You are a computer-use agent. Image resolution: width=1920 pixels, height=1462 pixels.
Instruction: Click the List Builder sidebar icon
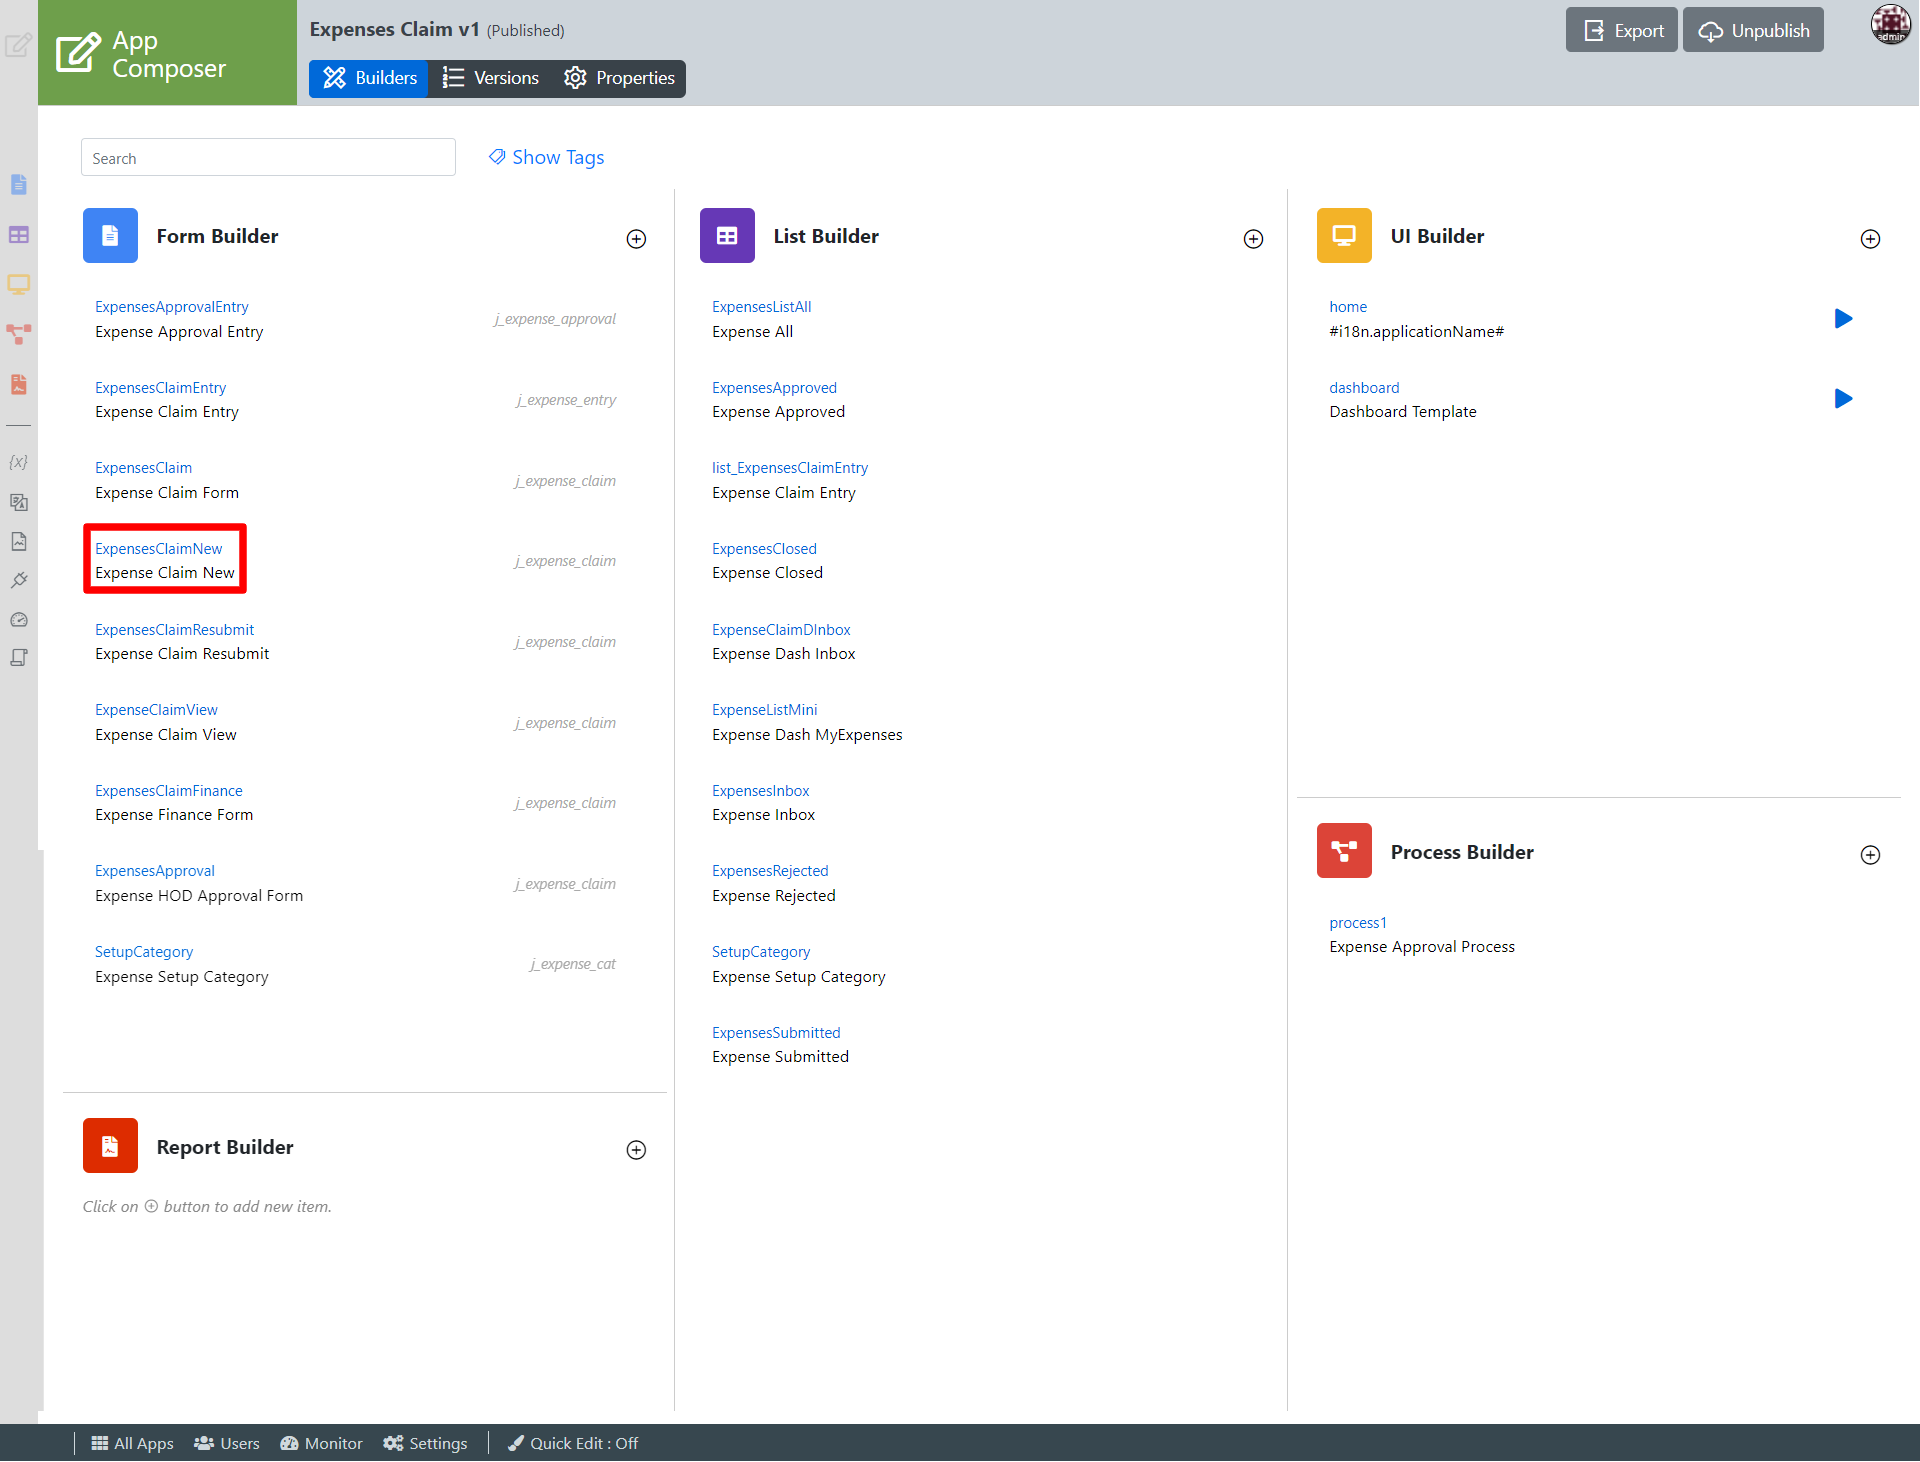[x=19, y=235]
